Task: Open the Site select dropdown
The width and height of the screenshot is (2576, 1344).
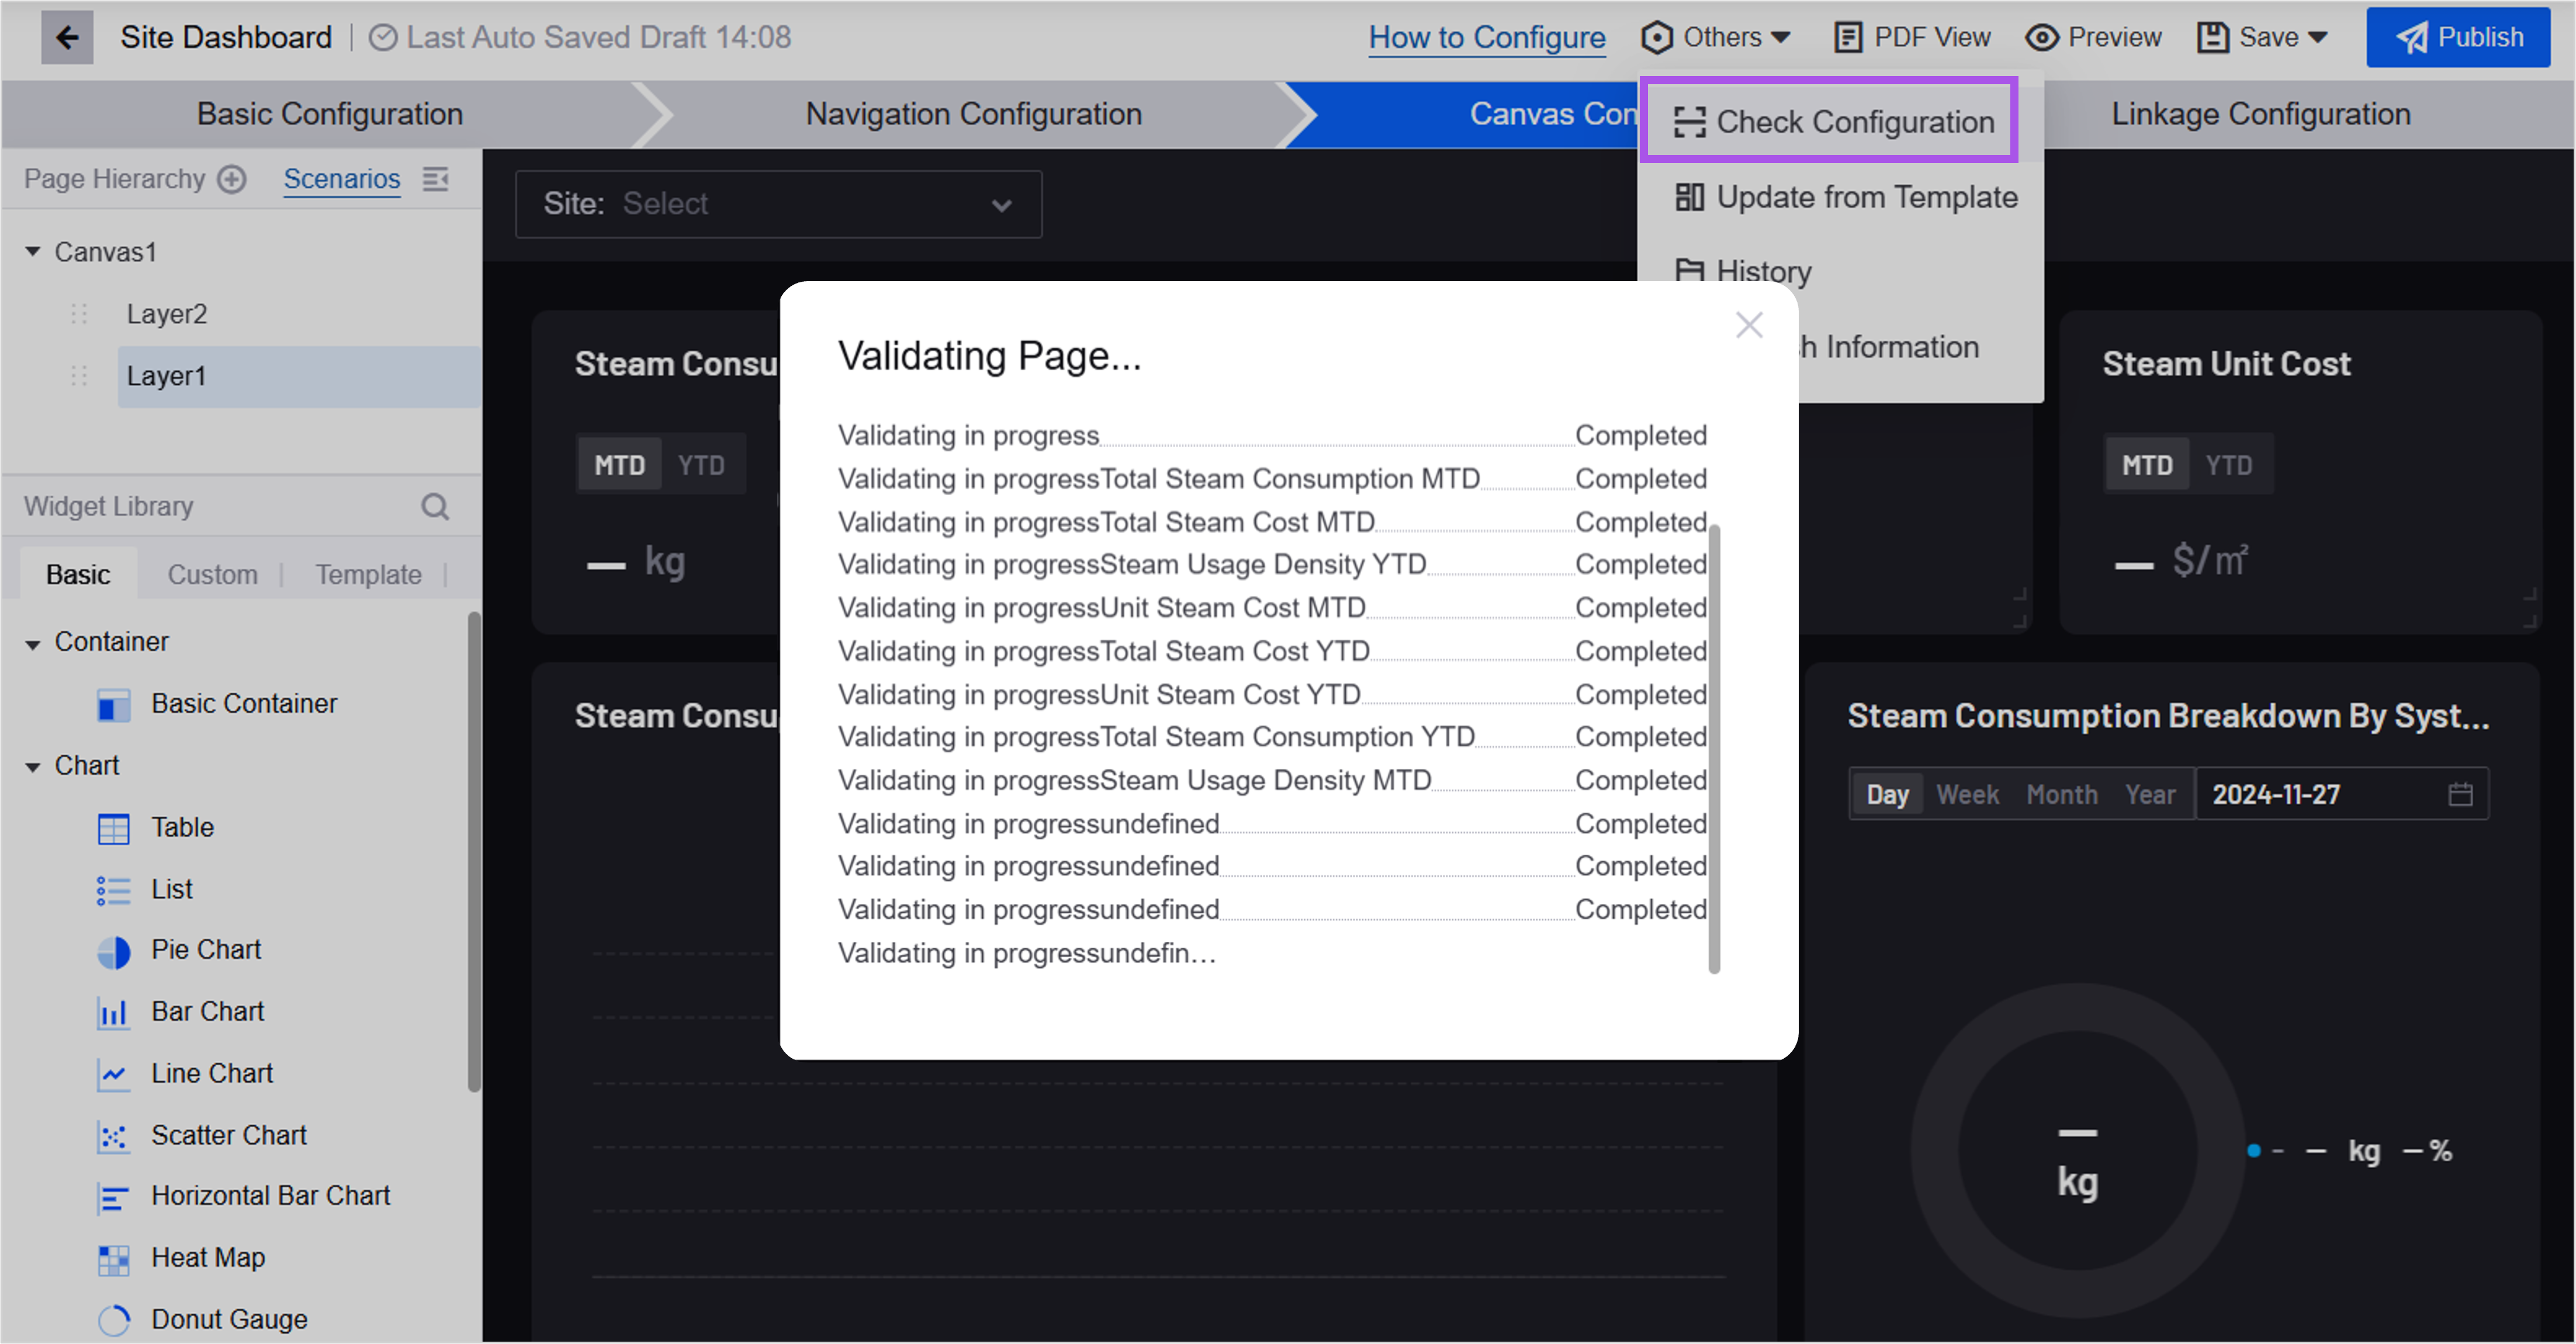Action: pyautogui.click(x=778, y=204)
